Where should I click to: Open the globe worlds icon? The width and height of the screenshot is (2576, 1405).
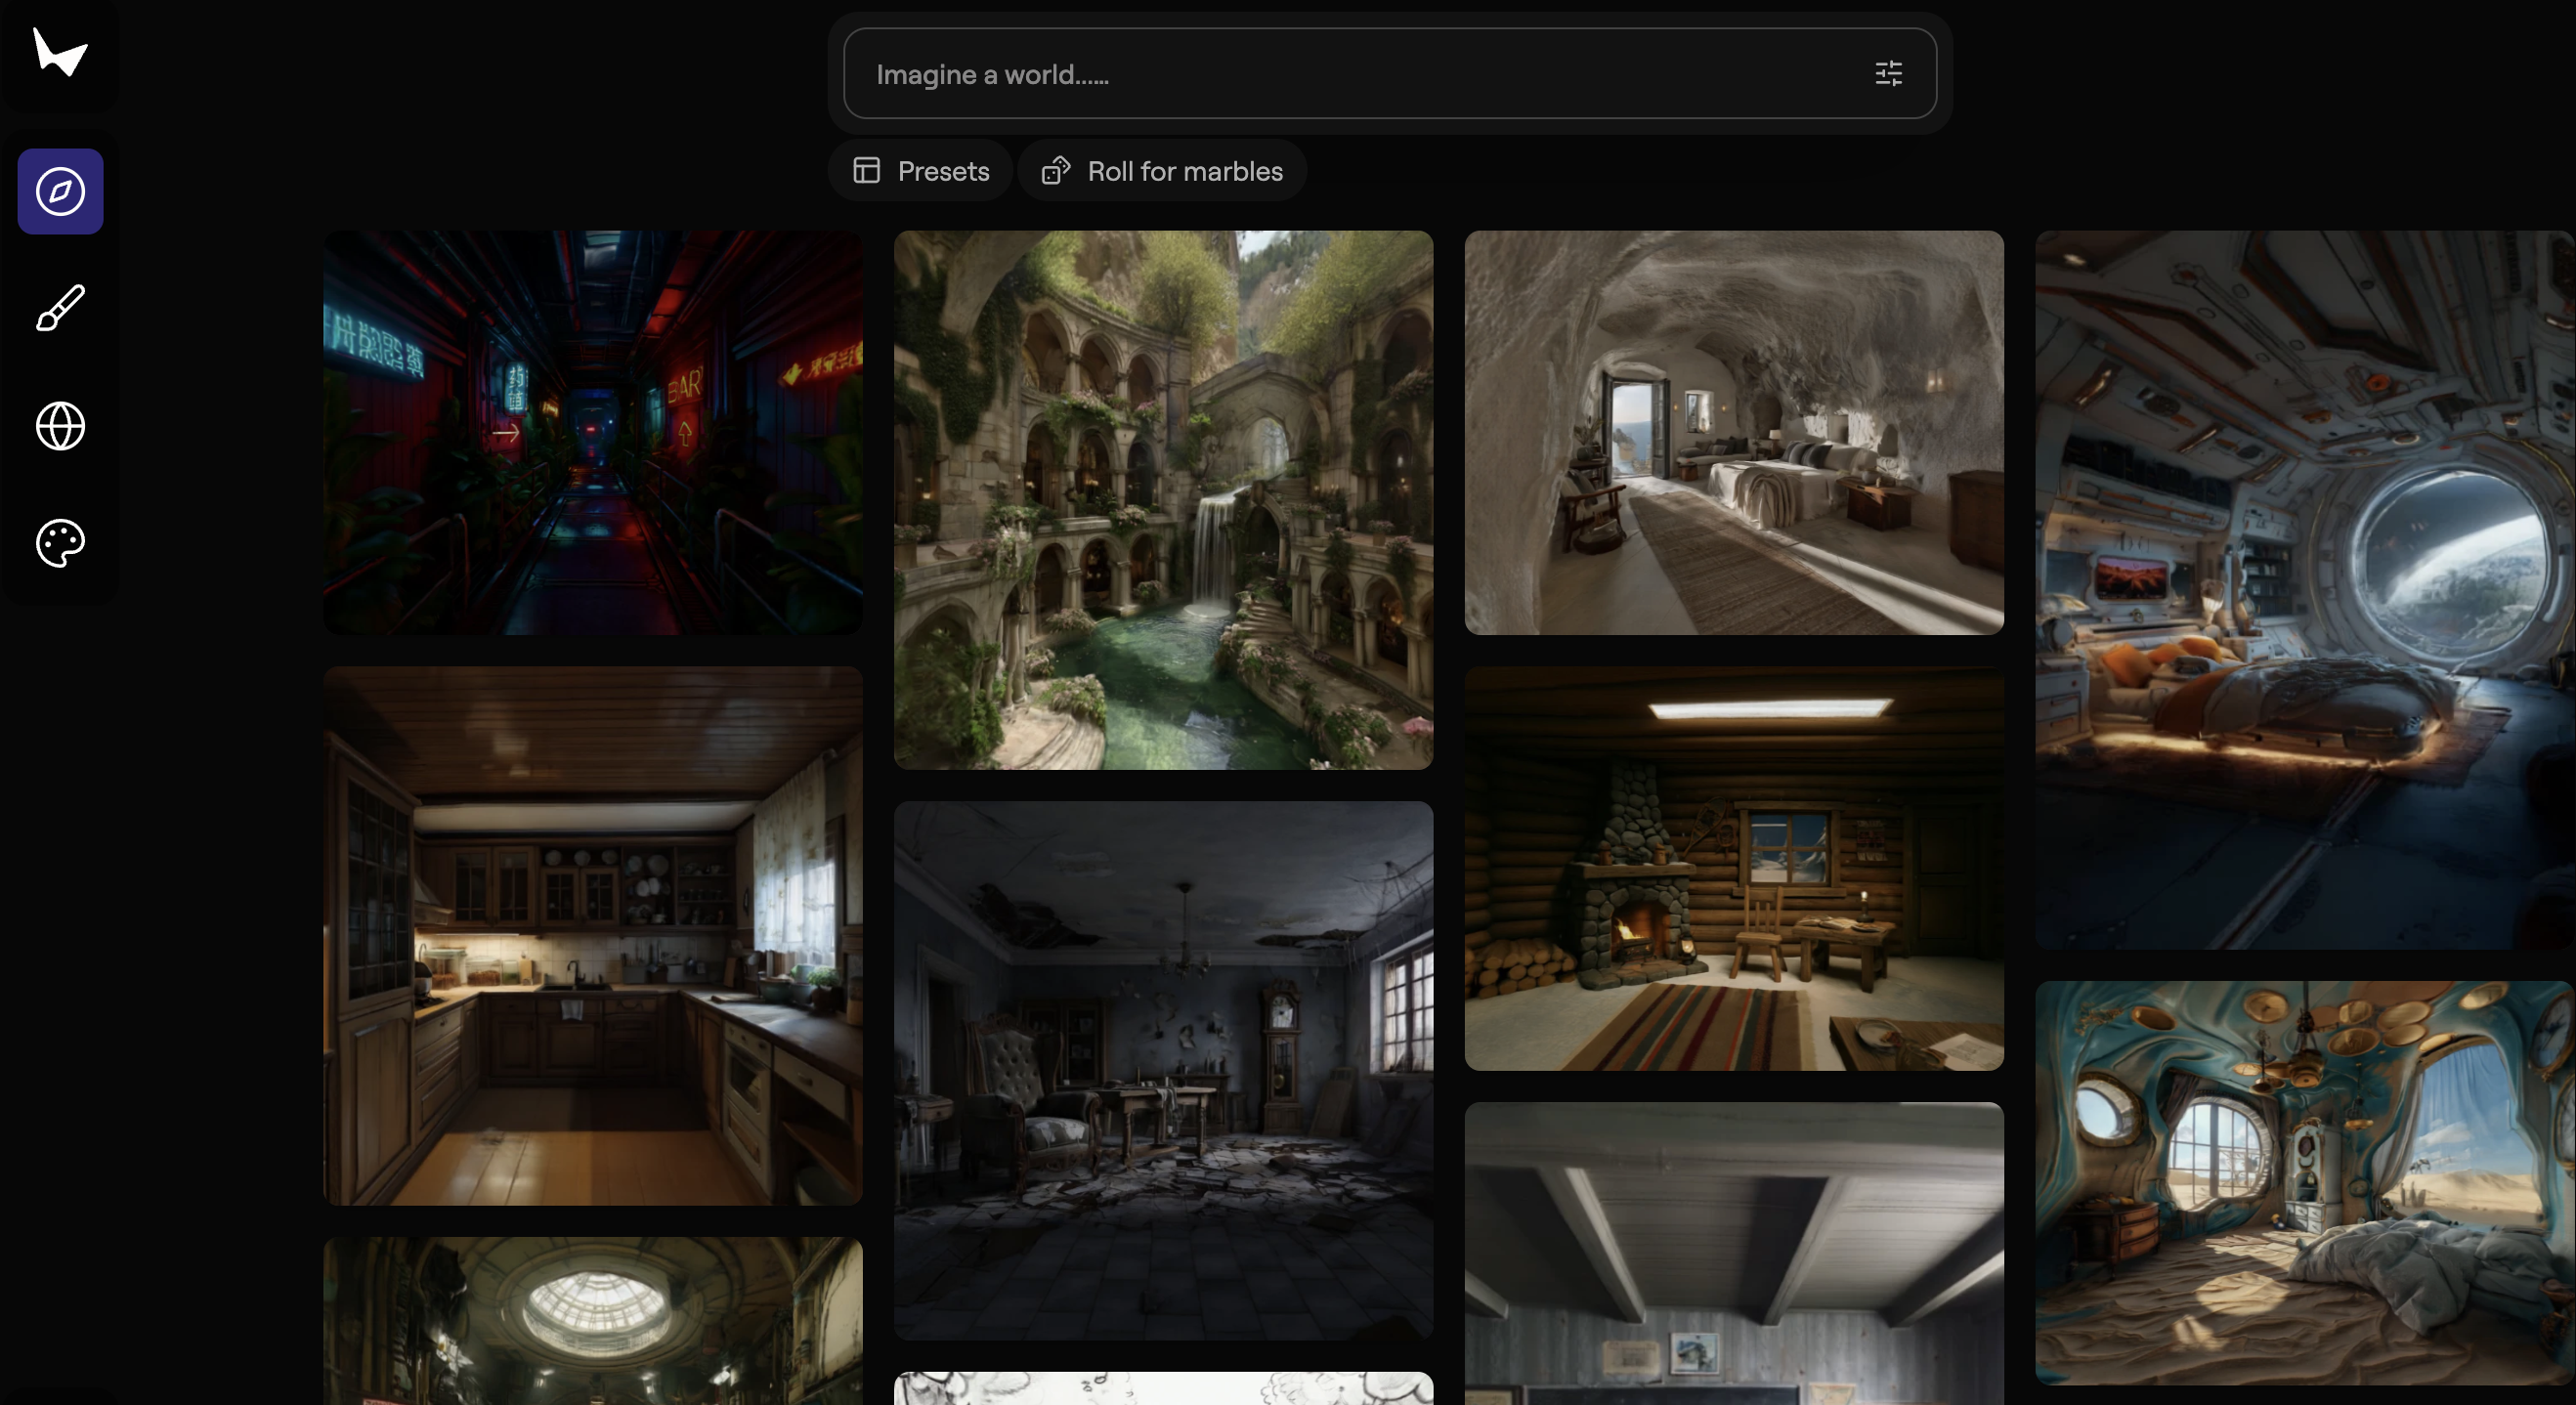point(60,426)
